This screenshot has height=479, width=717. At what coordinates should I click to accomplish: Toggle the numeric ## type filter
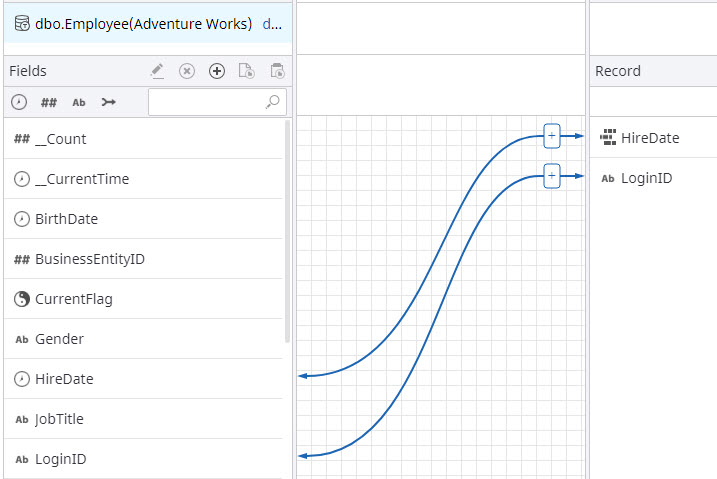(49, 102)
